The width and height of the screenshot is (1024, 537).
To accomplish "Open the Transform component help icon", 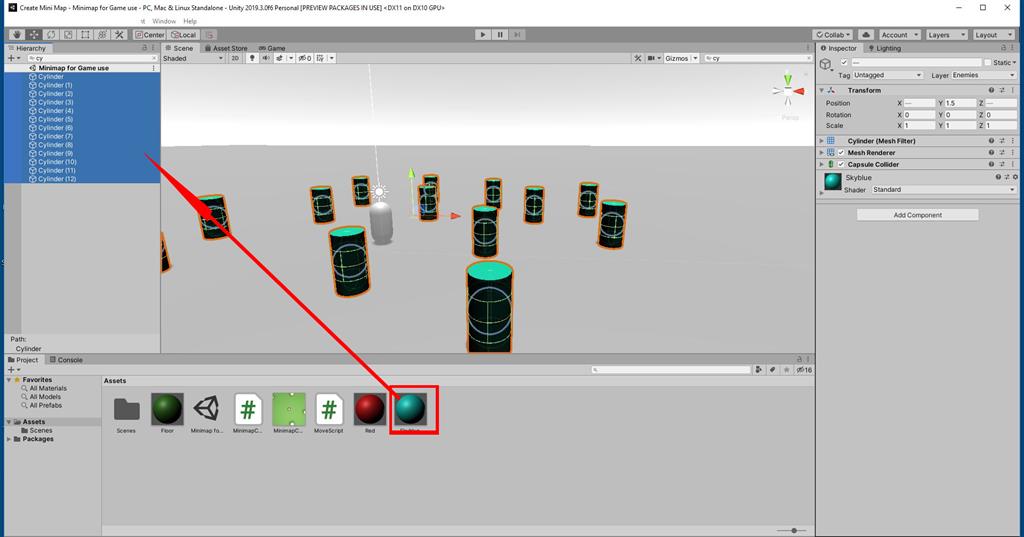I will pos(991,90).
